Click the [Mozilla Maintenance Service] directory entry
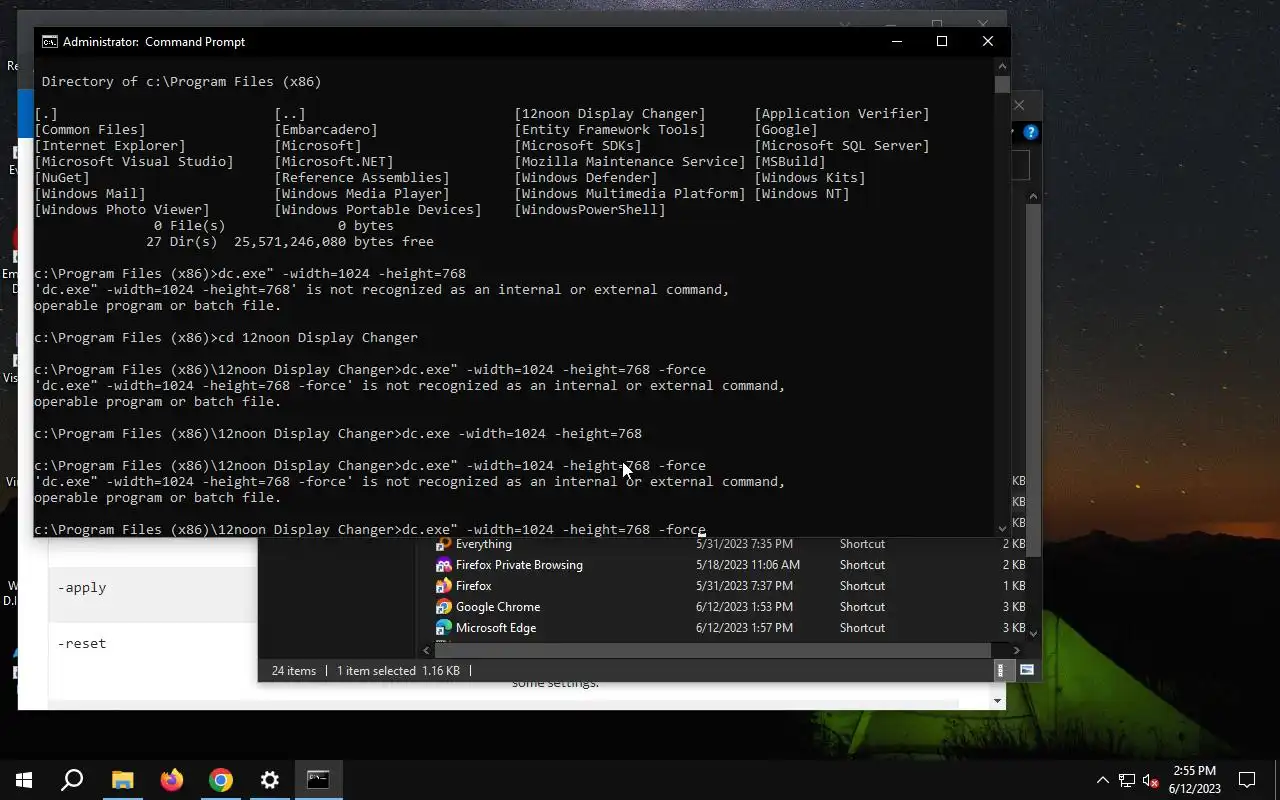Image resolution: width=1280 pixels, height=800 pixels. (x=630, y=162)
